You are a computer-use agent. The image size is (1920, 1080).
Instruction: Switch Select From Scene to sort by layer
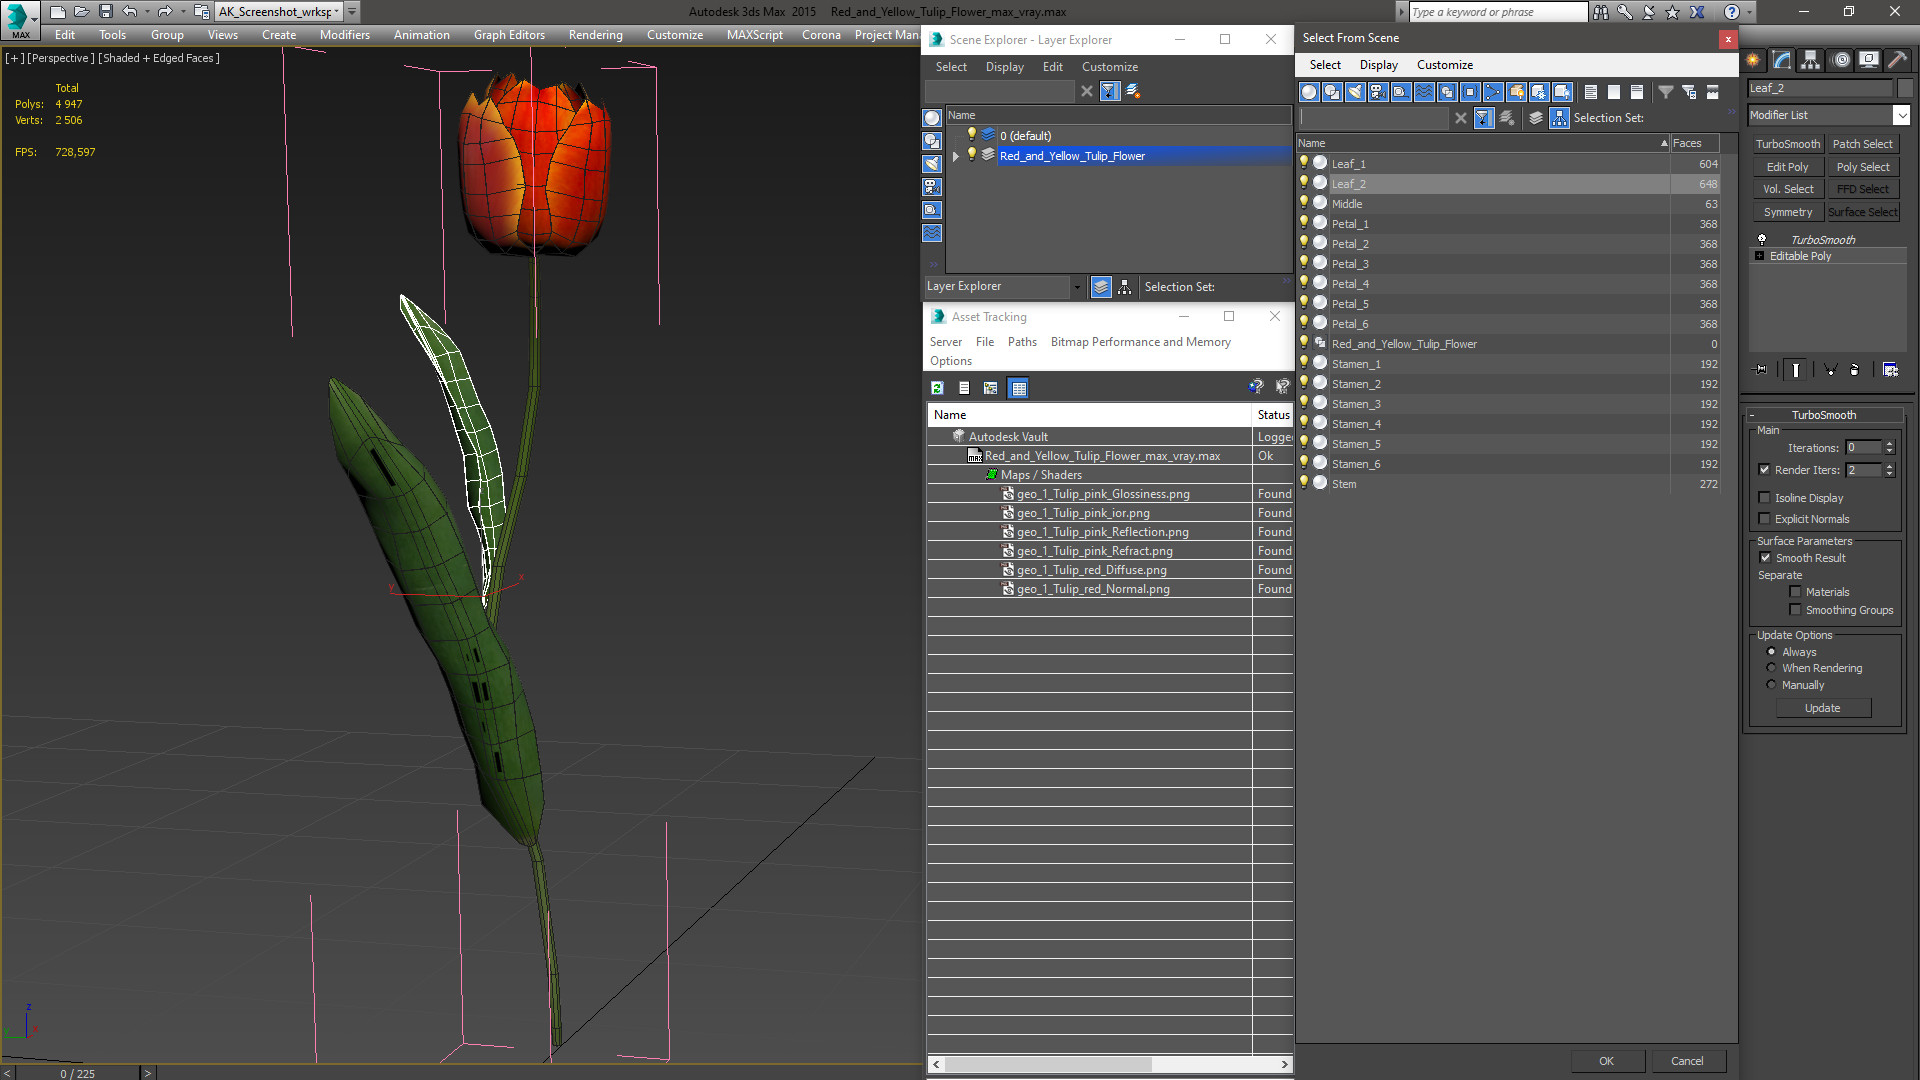click(1536, 118)
